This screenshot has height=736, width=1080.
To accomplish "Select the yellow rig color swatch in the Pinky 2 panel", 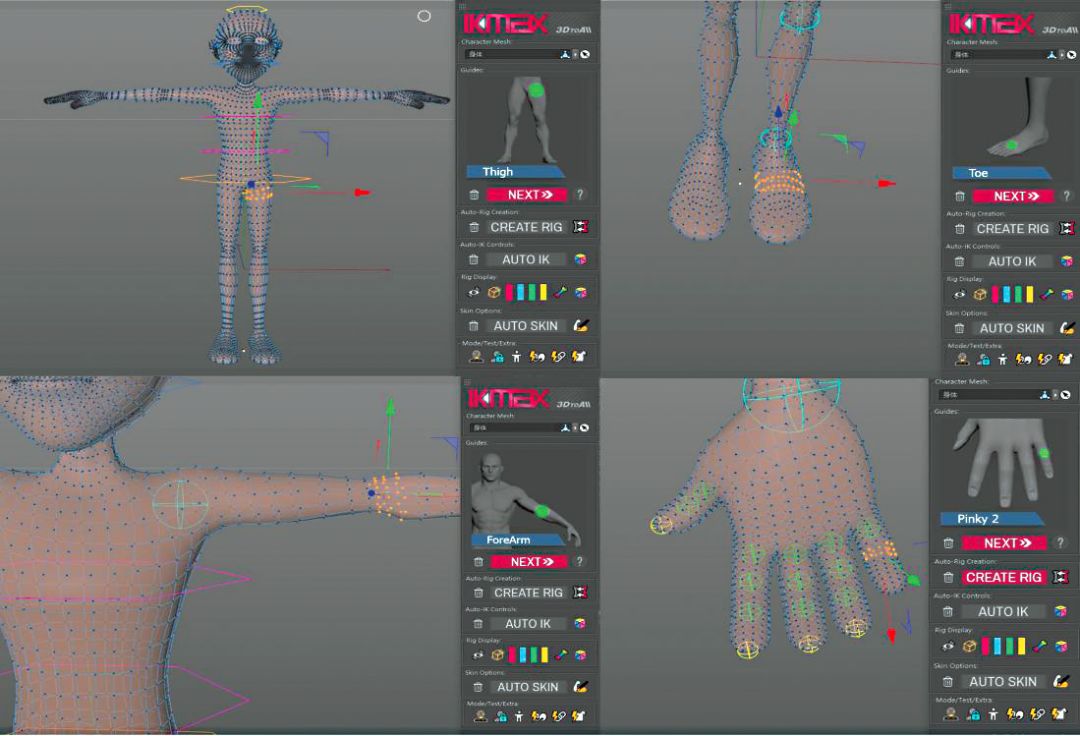I will point(1021,646).
